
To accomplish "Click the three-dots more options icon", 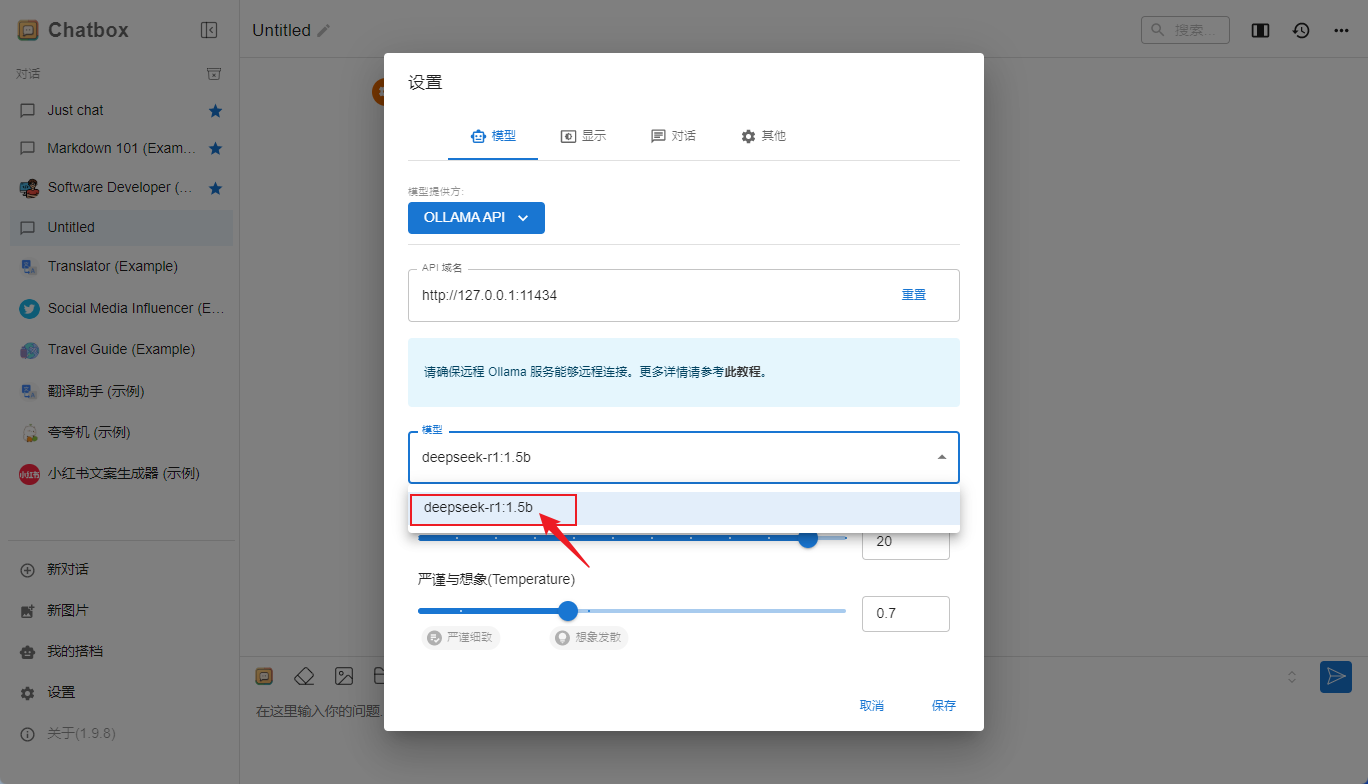I will tap(1342, 30).
